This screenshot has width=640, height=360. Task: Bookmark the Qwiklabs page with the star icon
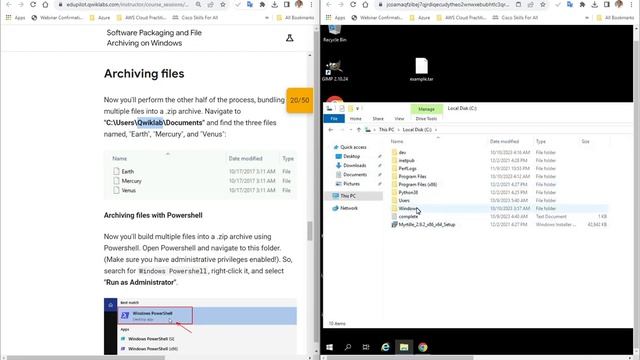223,4
